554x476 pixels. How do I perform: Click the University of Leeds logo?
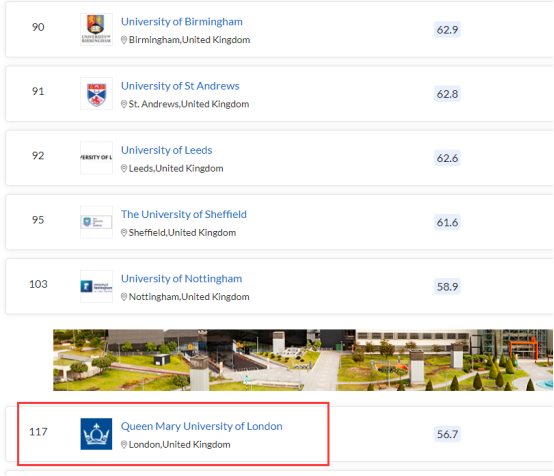click(96, 158)
